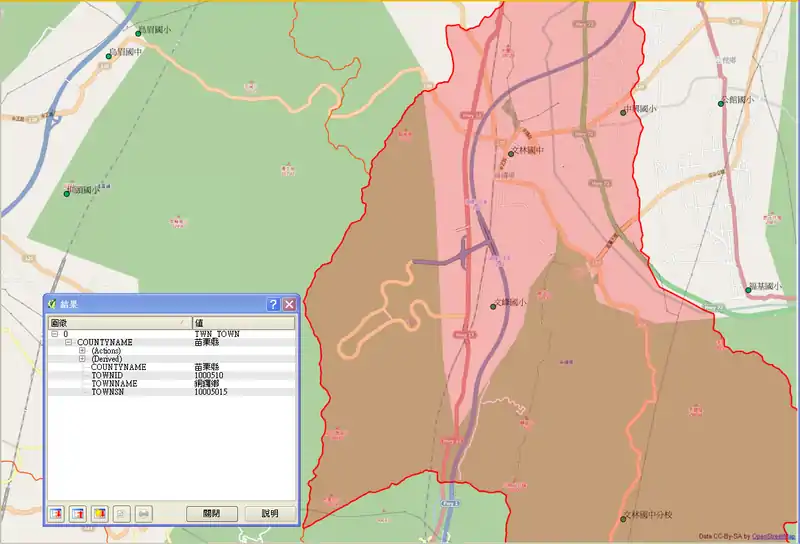Click the green marker for 中興國小
The width and height of the screenshot is (800, 544).
tap(623, 112)
